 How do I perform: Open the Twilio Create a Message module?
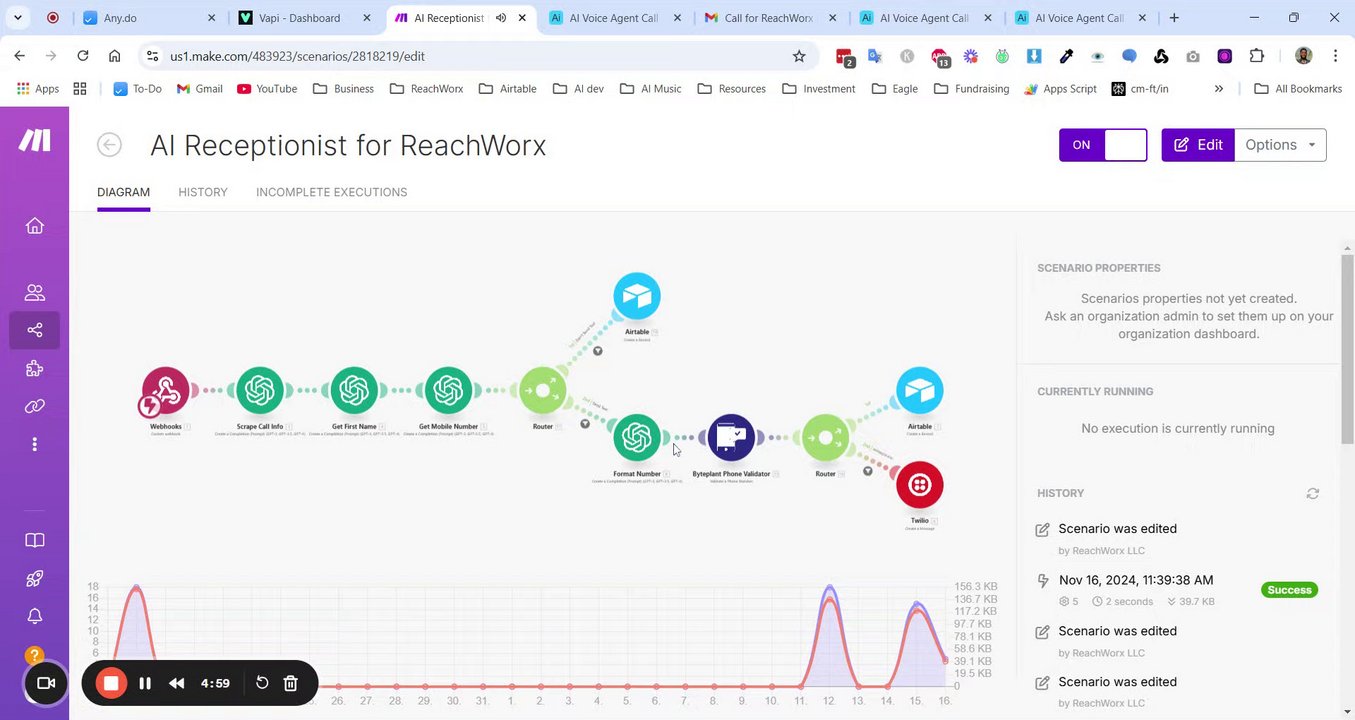coord(920,485)
